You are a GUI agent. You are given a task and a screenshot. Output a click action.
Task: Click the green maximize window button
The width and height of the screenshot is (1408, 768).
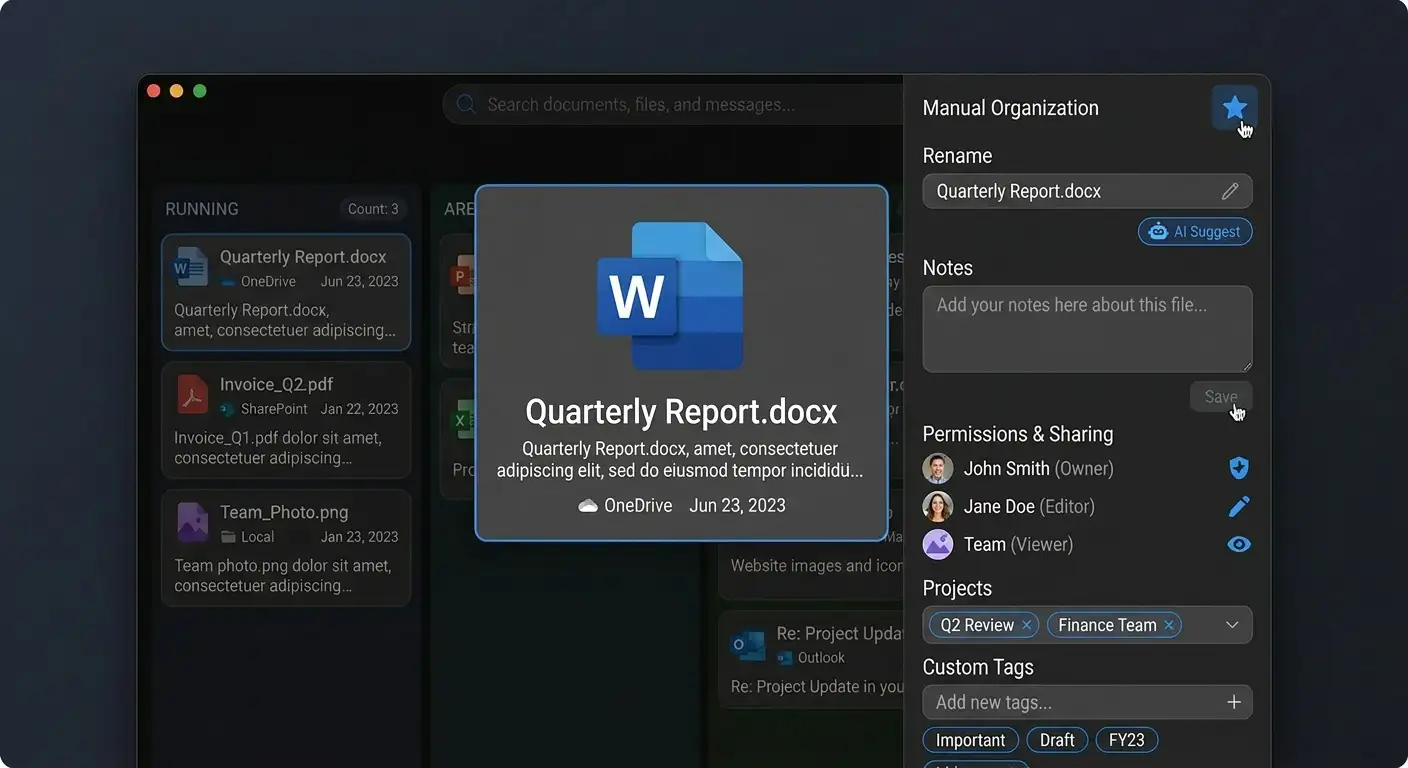pyautogui.click(x=200, y=91)
